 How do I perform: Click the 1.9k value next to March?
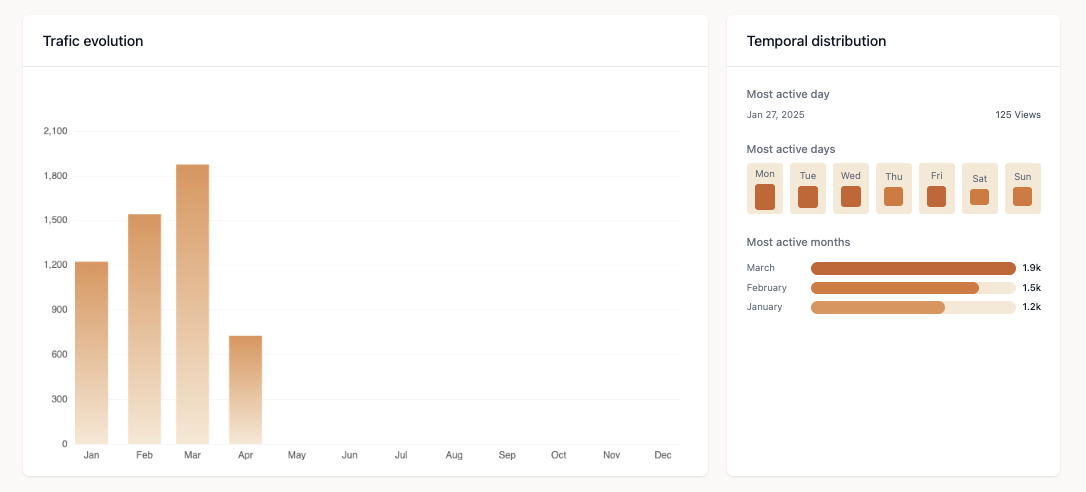(1031, 268)
